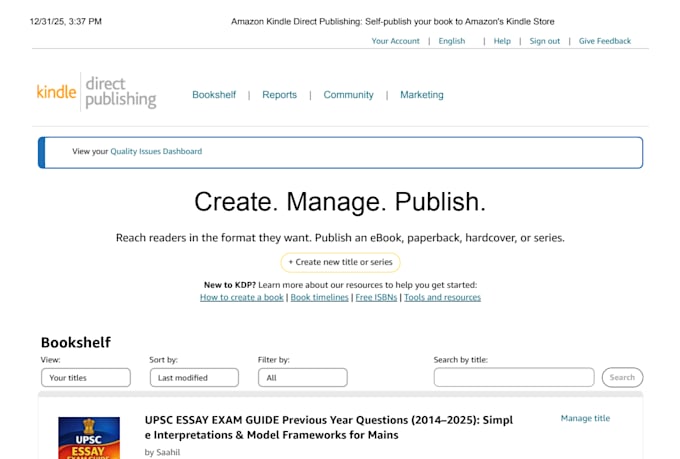Open the Book timelines link

pos(319,298)
